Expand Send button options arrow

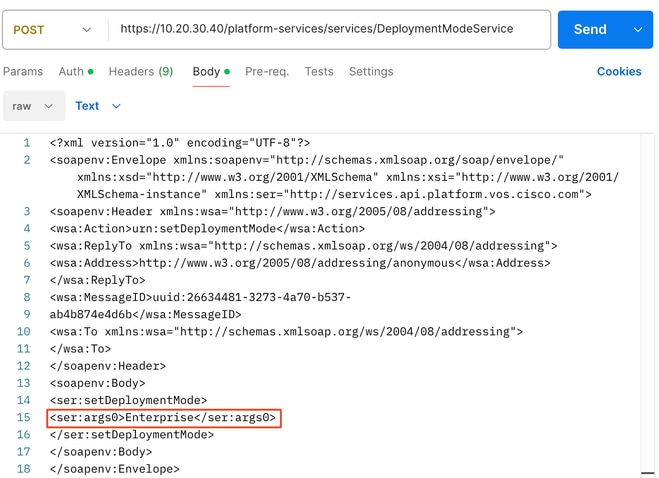point(638,30)
